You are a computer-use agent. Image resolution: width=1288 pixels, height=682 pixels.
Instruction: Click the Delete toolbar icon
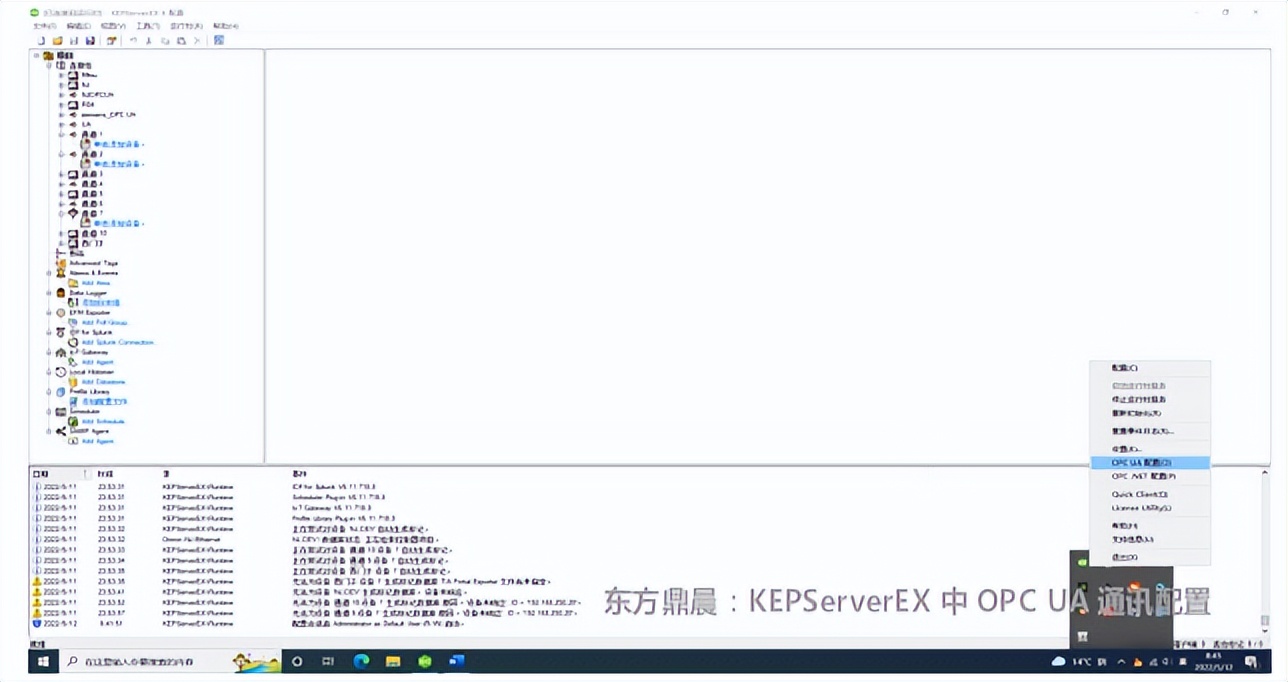tap(197, 41)
